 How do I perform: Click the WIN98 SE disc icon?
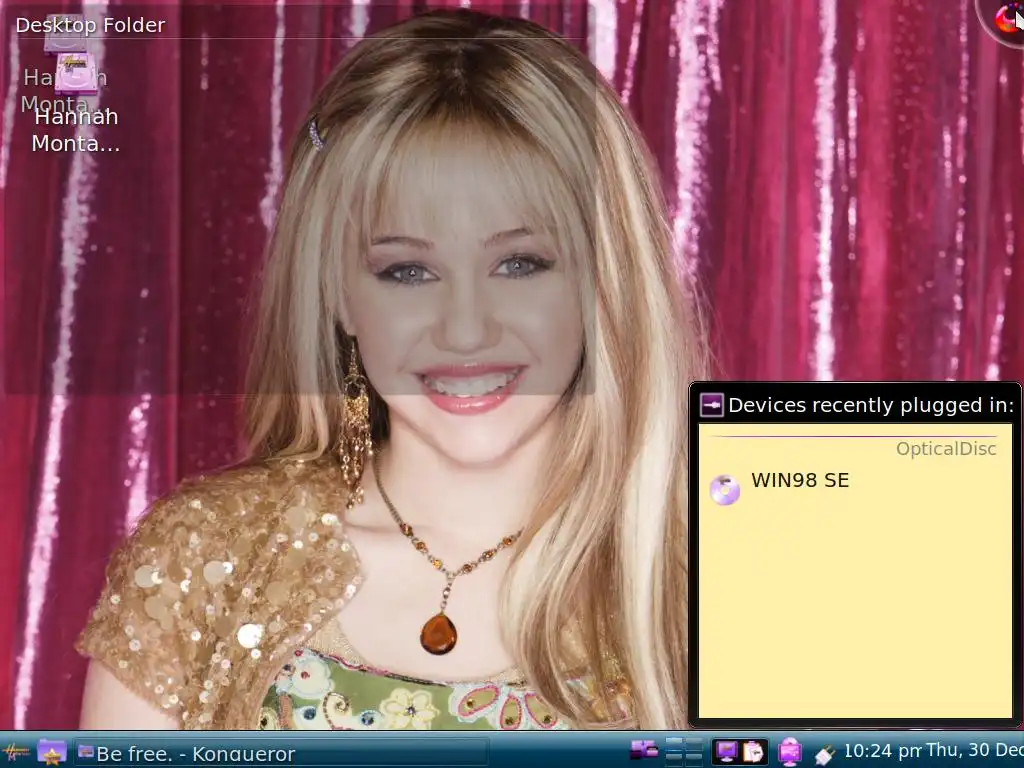click(x=724, y=490)
